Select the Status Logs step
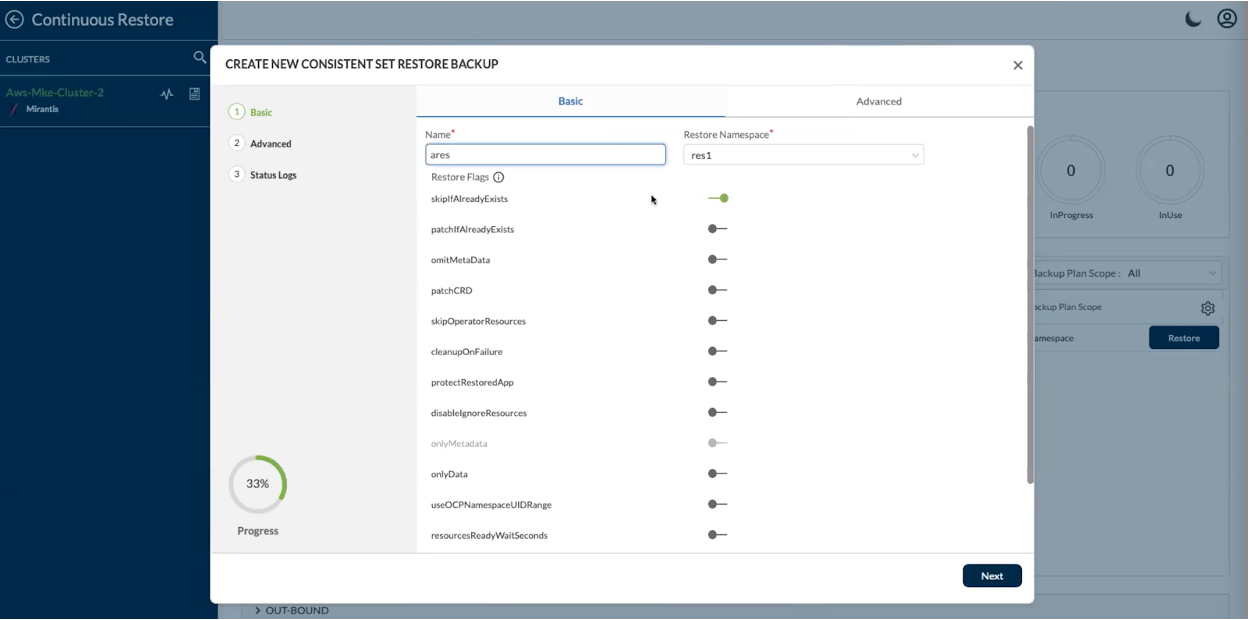 pyautogui.click(x=273, y=175)
